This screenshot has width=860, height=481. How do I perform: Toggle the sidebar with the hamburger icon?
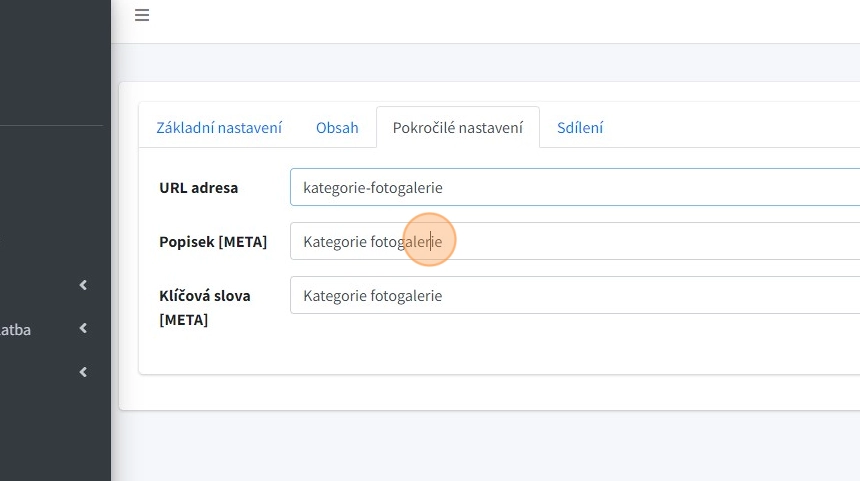click(142, 16)
